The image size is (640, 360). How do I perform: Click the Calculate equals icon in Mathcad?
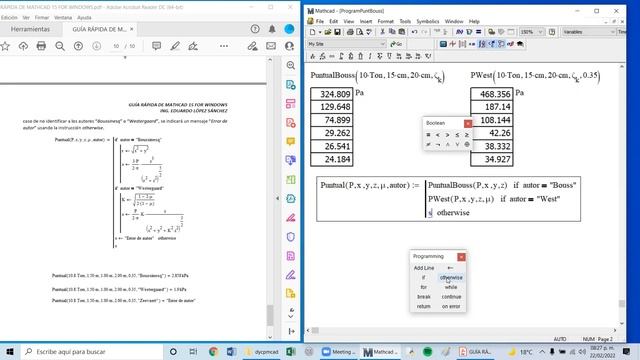click(x=478, y=32)
